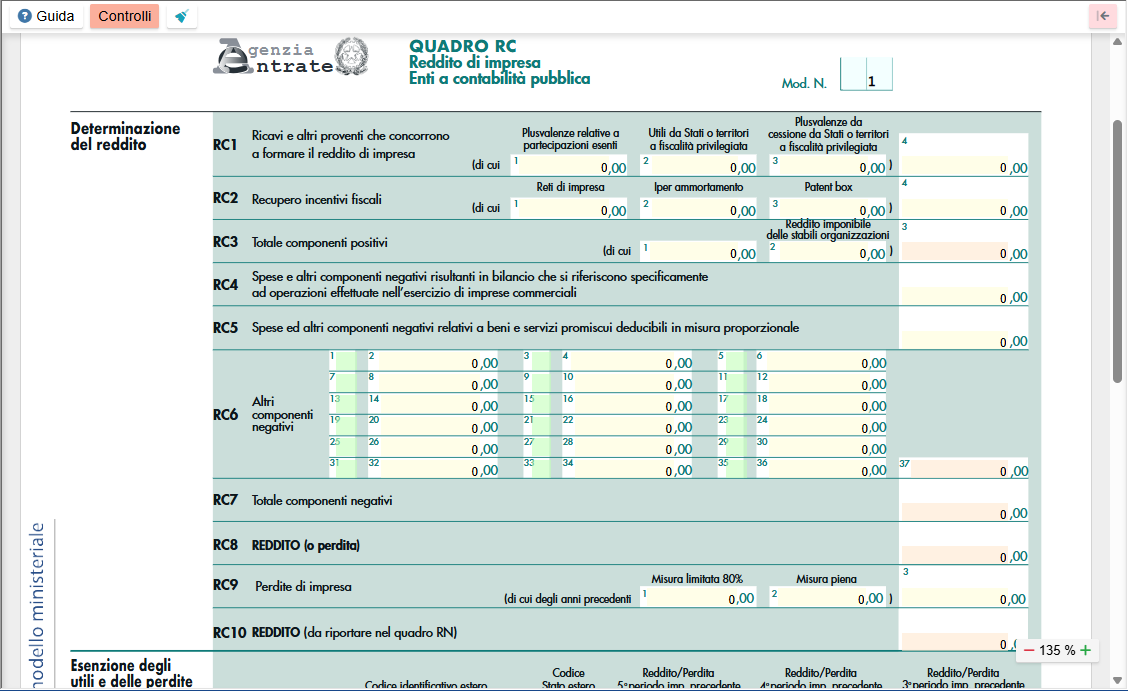Image resolution: width=1128 pixels, height=691 pixels.
Task: Click the RC5 amount field
Action: point(964,339)
